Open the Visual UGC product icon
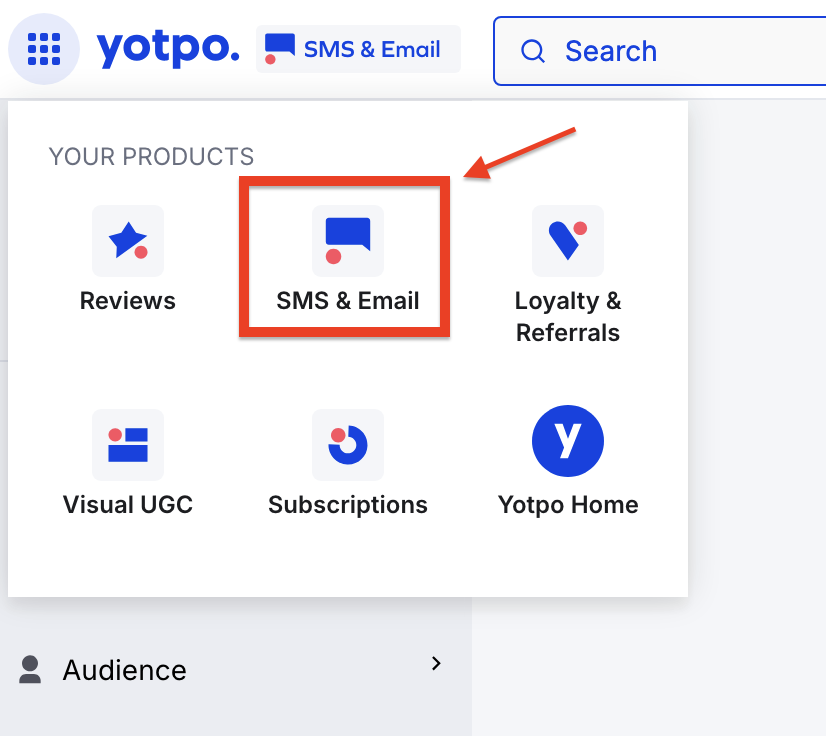826x736 pixels. pyautogui.click(x=128, y=444)
